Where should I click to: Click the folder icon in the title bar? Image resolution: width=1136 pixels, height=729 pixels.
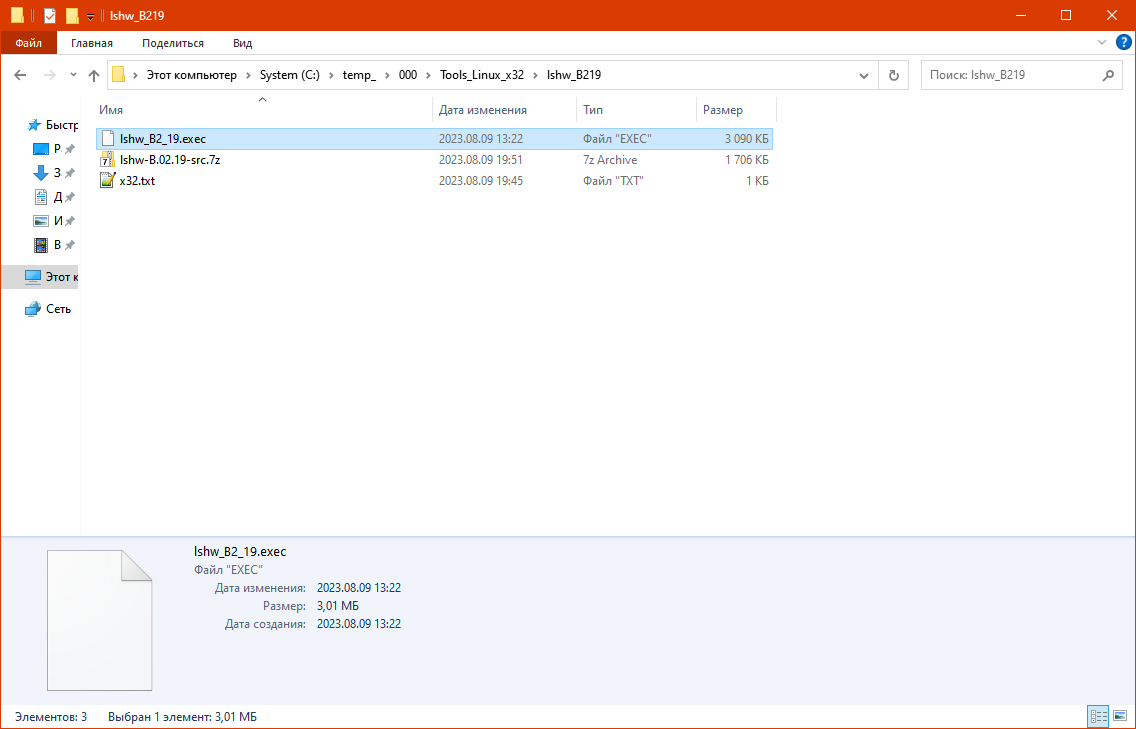tap(17, 15)
